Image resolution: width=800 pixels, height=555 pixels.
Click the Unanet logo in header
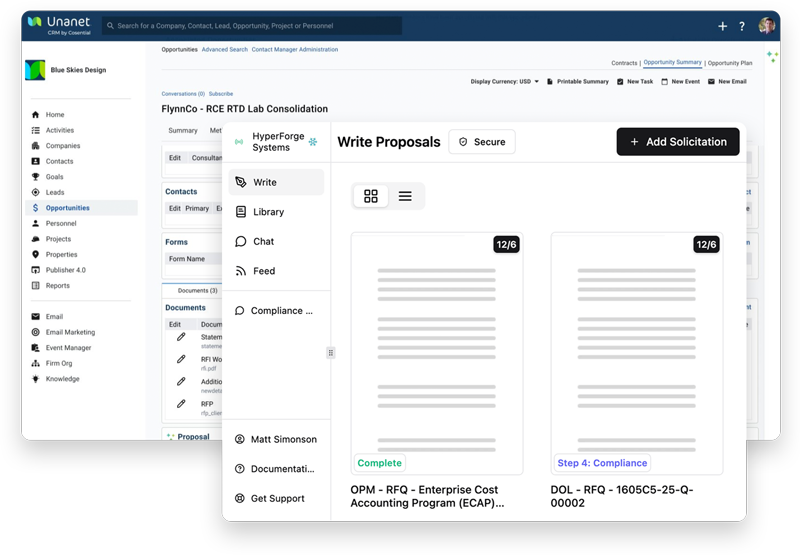59,25
